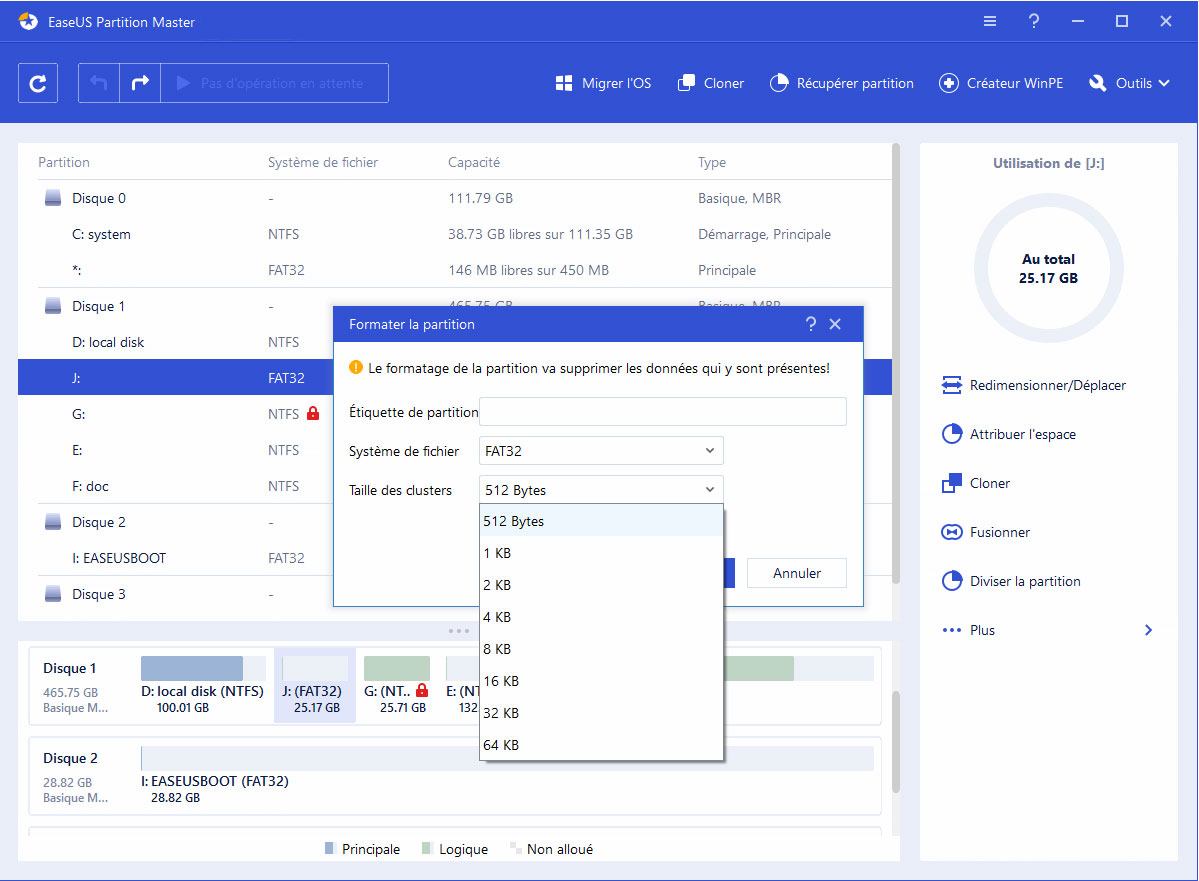Click G: partition block in disk map

click(397, 684)
